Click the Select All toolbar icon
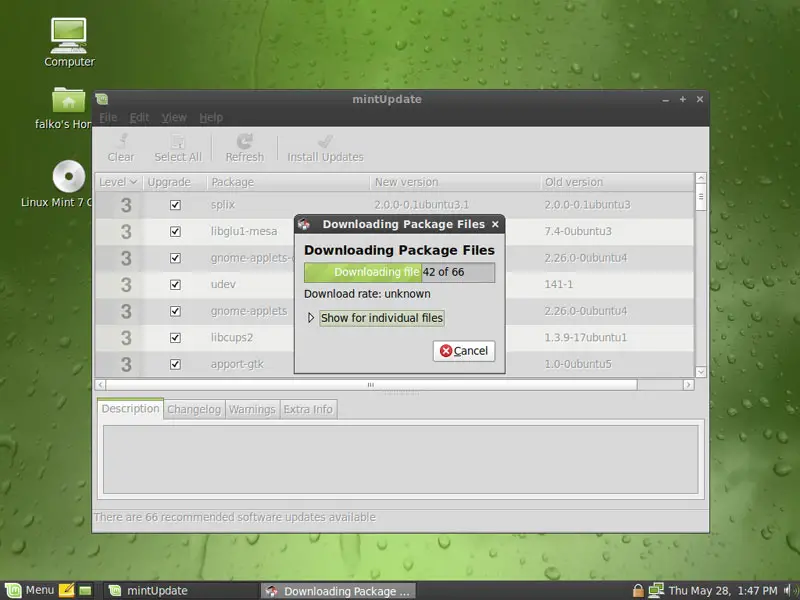The height and width of the screenshot is (600, 800). 178,141
